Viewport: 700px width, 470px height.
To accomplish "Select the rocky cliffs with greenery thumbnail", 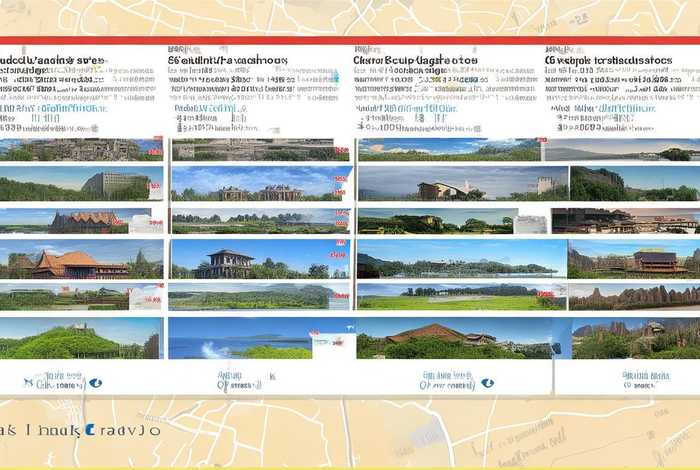I will [636, 338].
